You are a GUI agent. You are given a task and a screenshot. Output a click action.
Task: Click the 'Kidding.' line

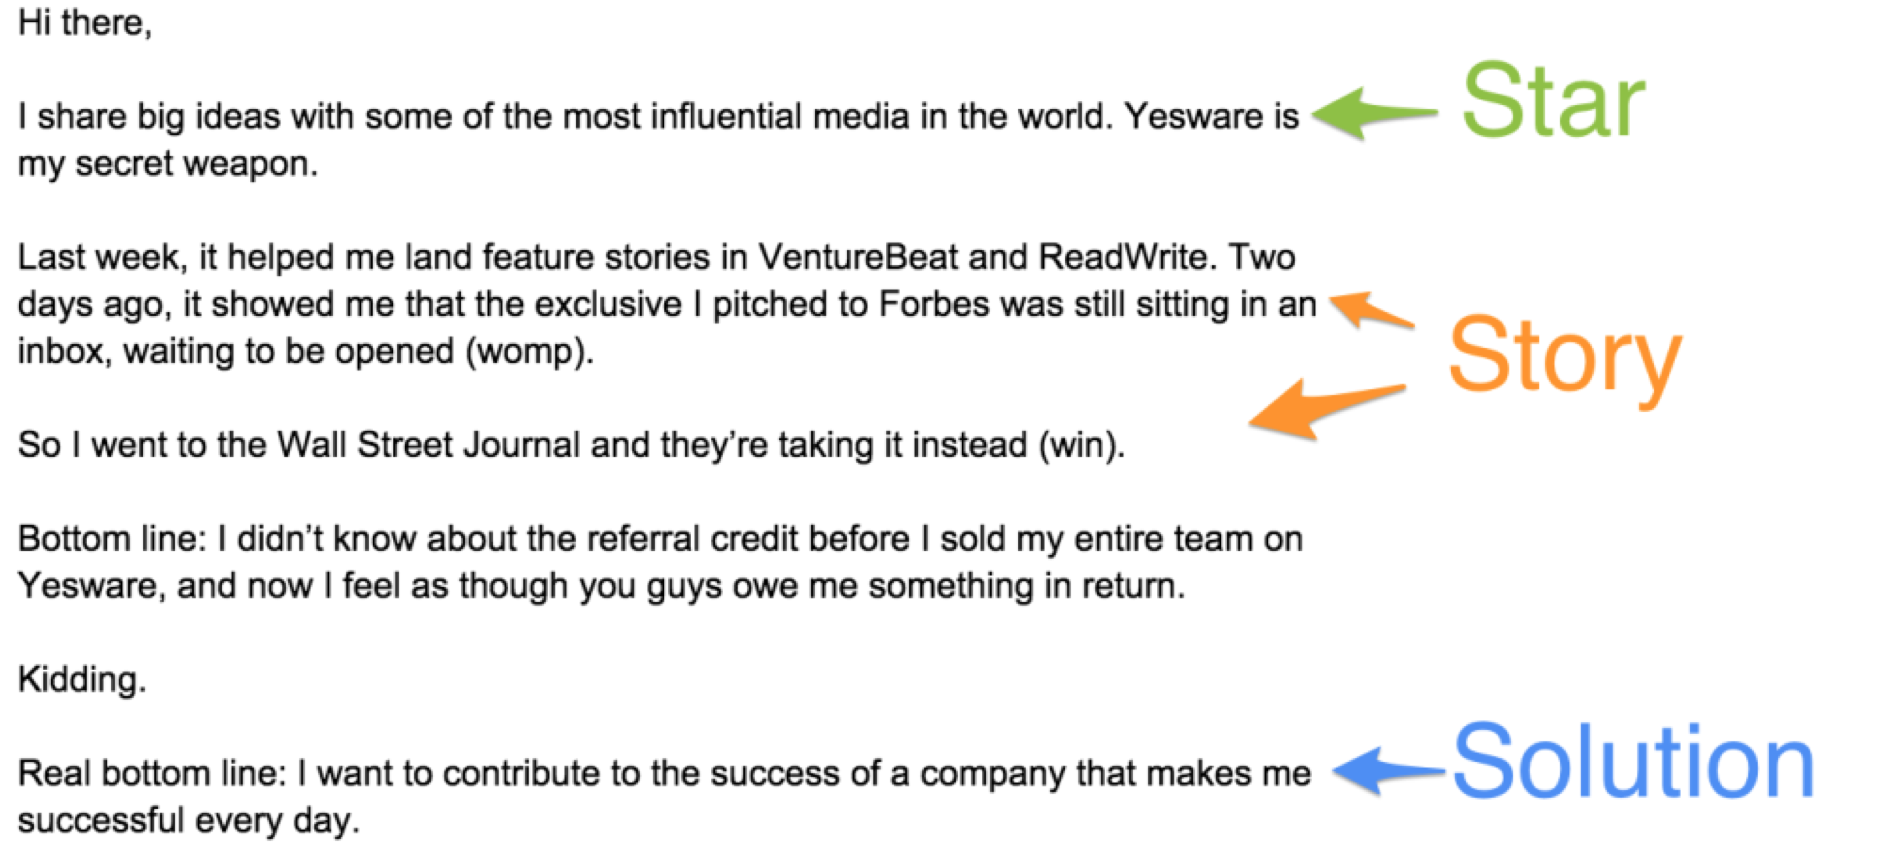coord(82,680)
